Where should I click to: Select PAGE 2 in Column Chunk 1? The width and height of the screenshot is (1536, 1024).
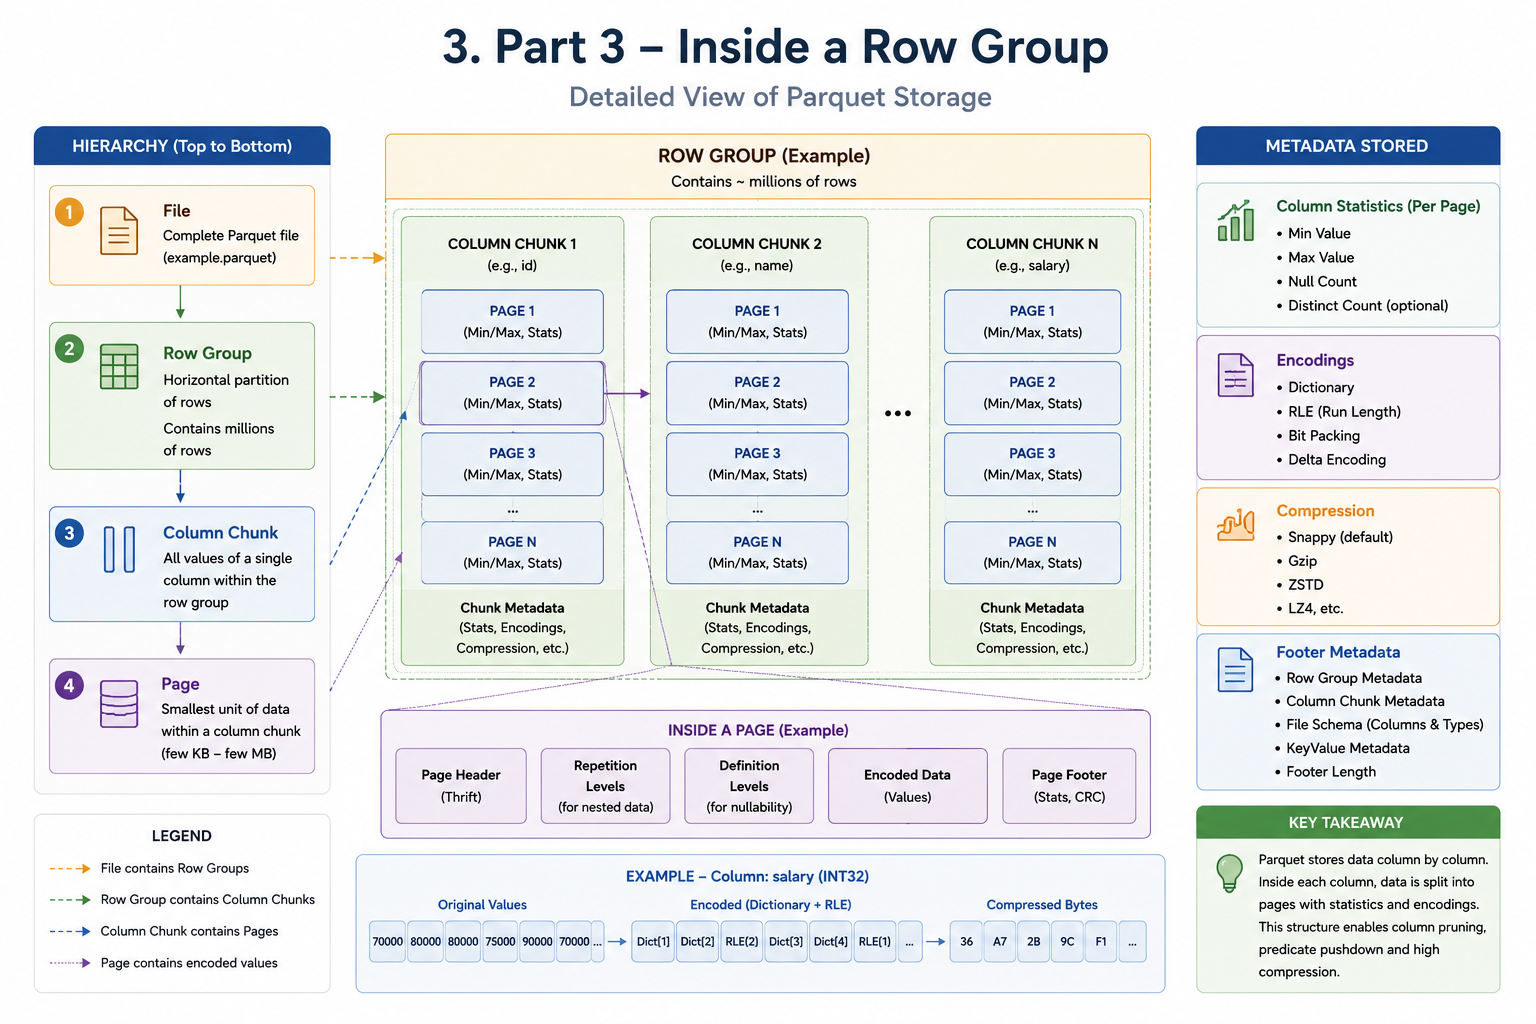[x=512, y=393]
